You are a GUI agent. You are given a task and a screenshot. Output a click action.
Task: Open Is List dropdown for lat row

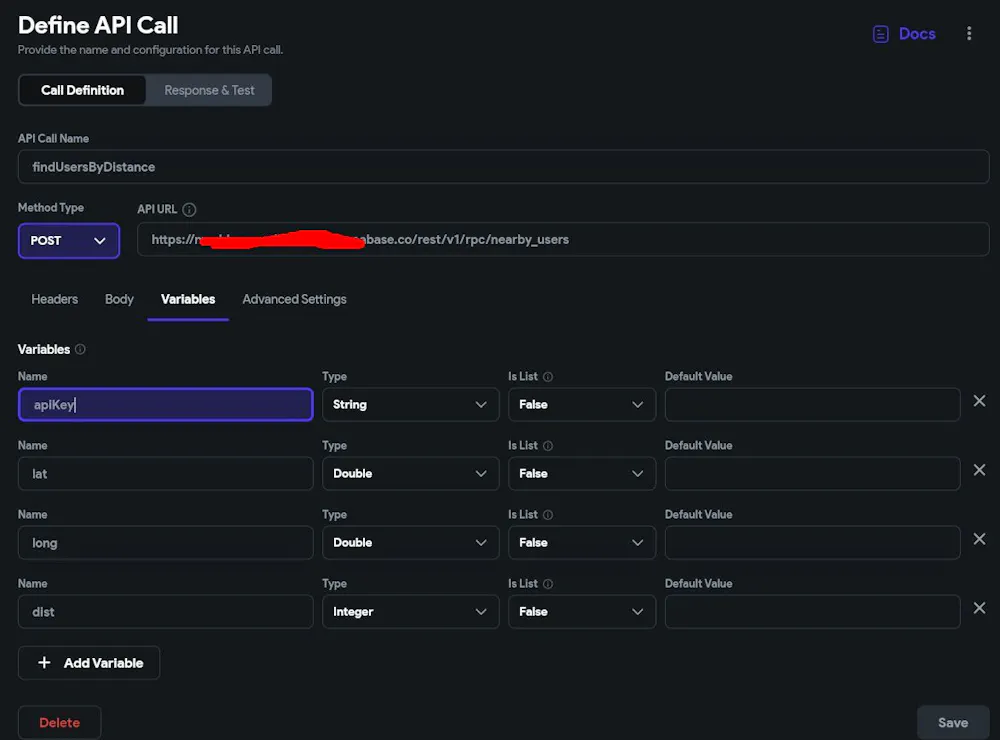(x=582, y=473)
